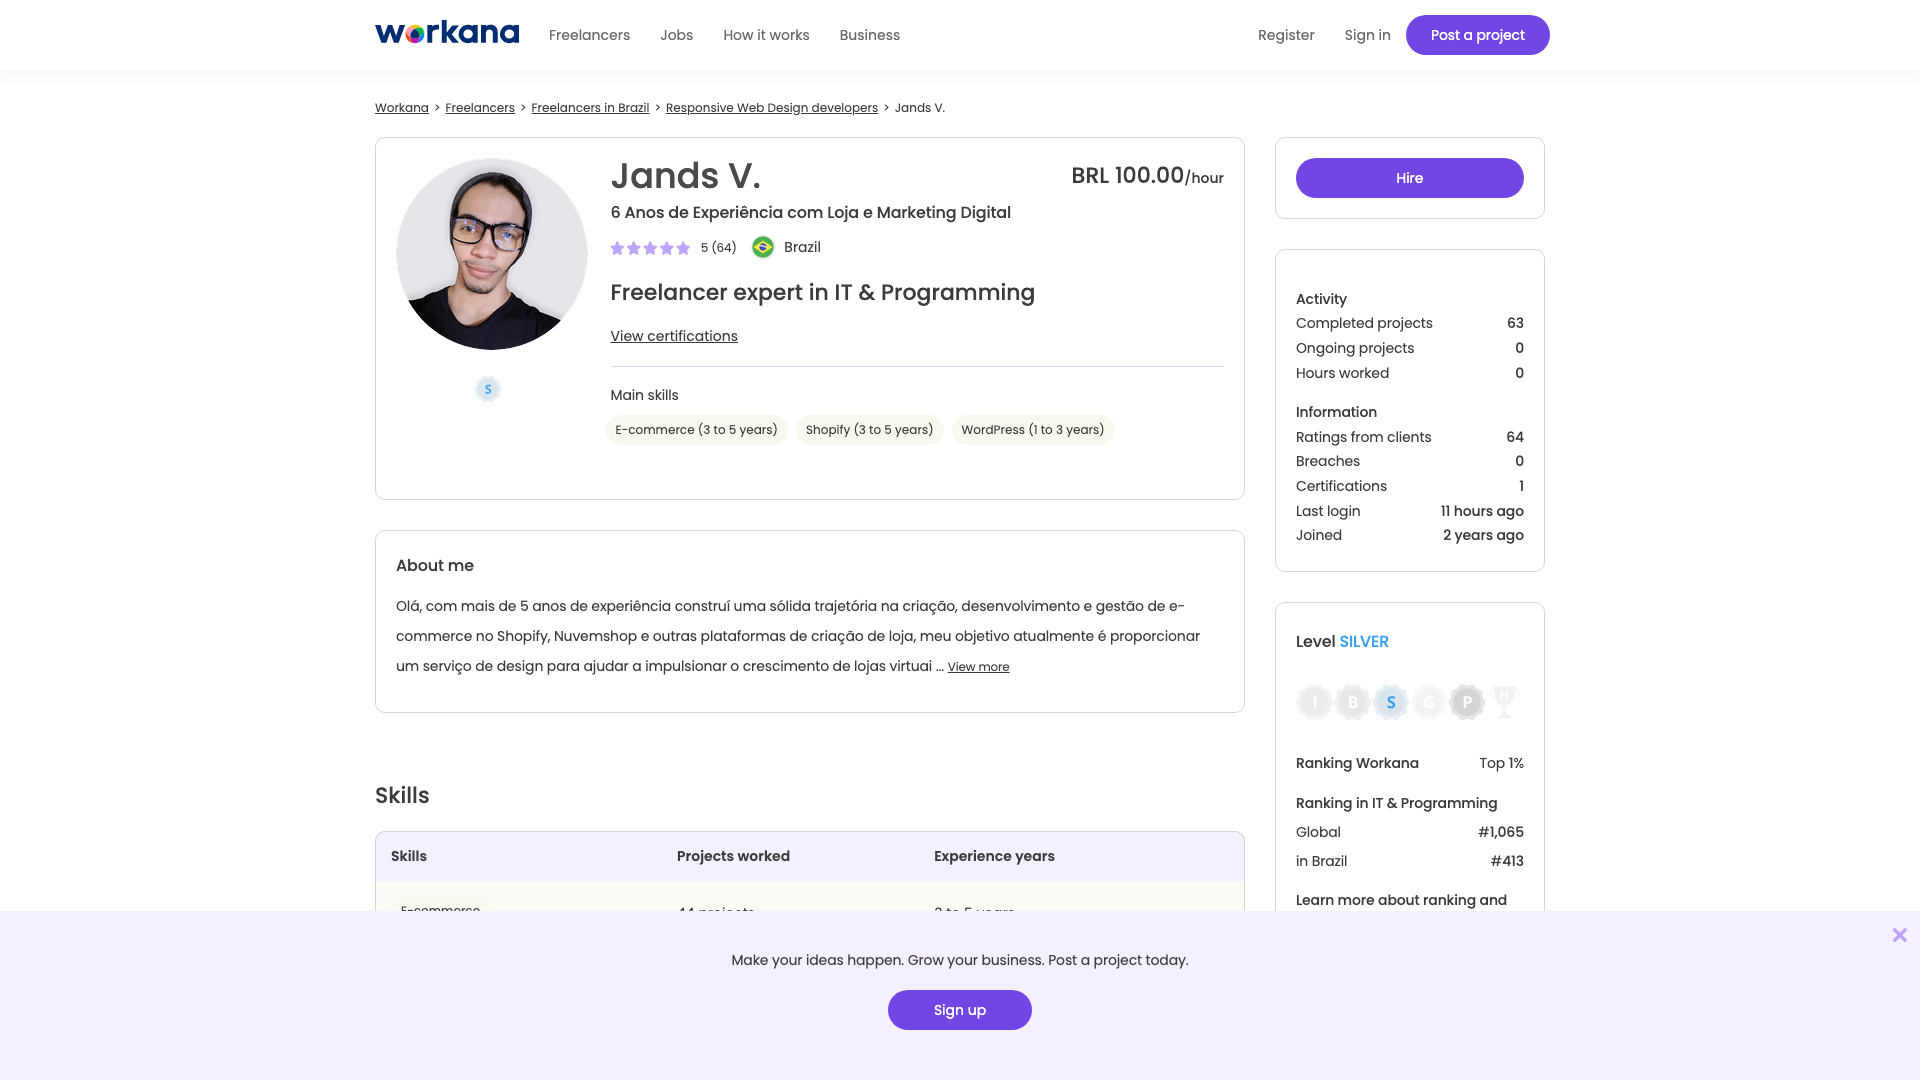This screenshot has height=1080, width=1920.
Task: Go to Freelancers in Brazil breadcrumb
Action: pyautogui.click(x=590, y=108)
